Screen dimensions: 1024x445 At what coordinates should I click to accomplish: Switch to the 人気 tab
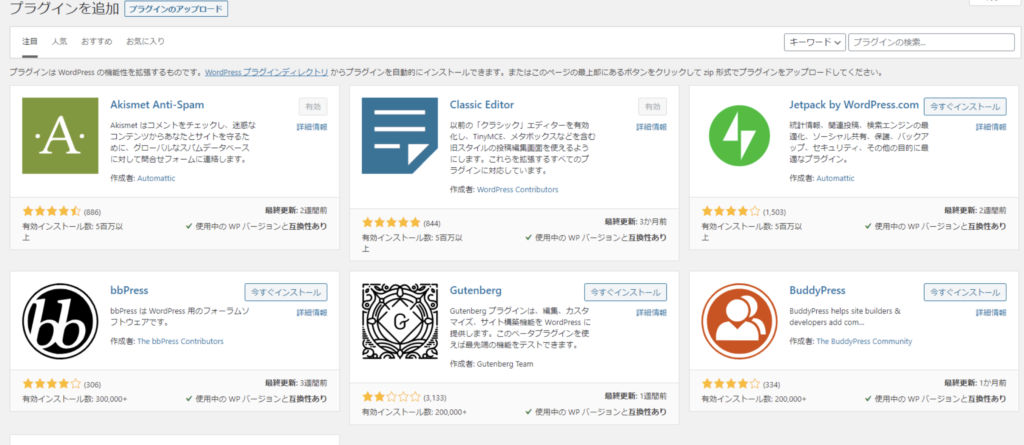59,41
